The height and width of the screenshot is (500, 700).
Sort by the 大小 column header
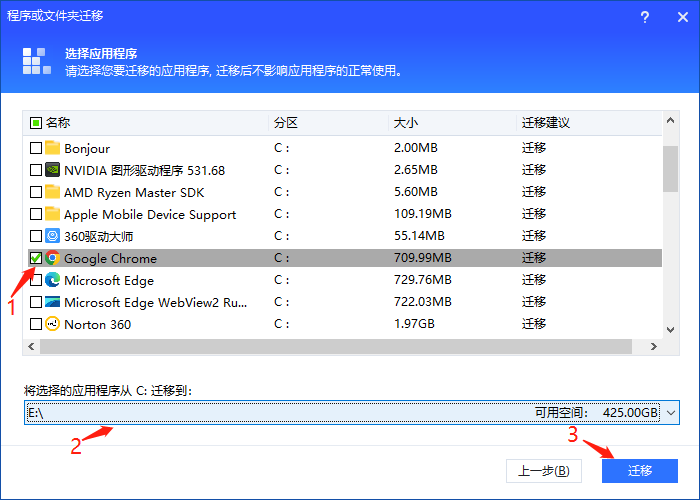[x=405, y=123]
